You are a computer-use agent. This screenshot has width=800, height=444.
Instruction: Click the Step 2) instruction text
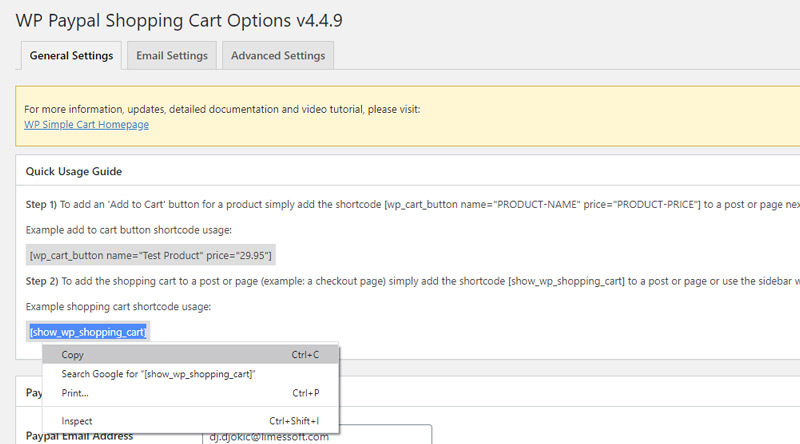pyautogui.click(x=413, y=281)
